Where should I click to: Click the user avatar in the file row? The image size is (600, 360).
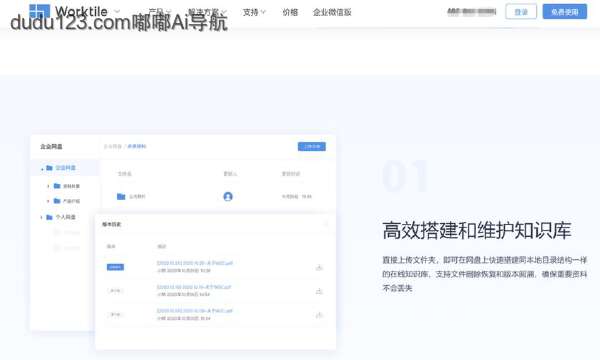tap(228, 197)
